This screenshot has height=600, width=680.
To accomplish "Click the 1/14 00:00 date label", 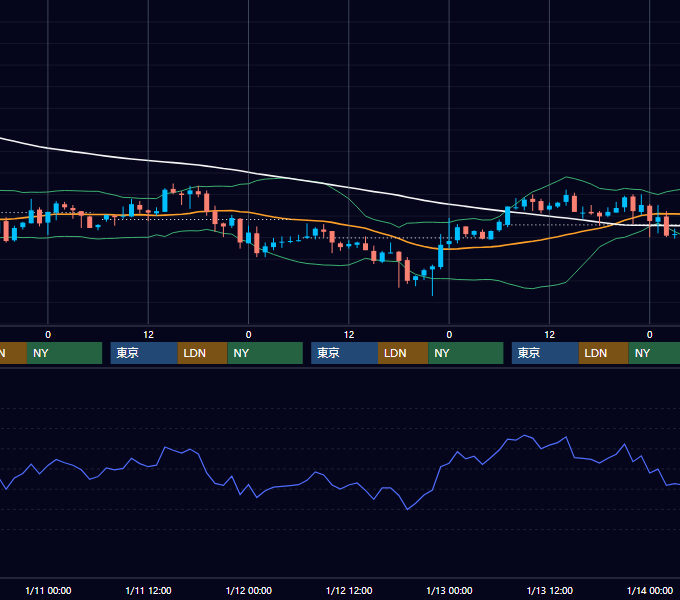I will [x=650, y=590].
